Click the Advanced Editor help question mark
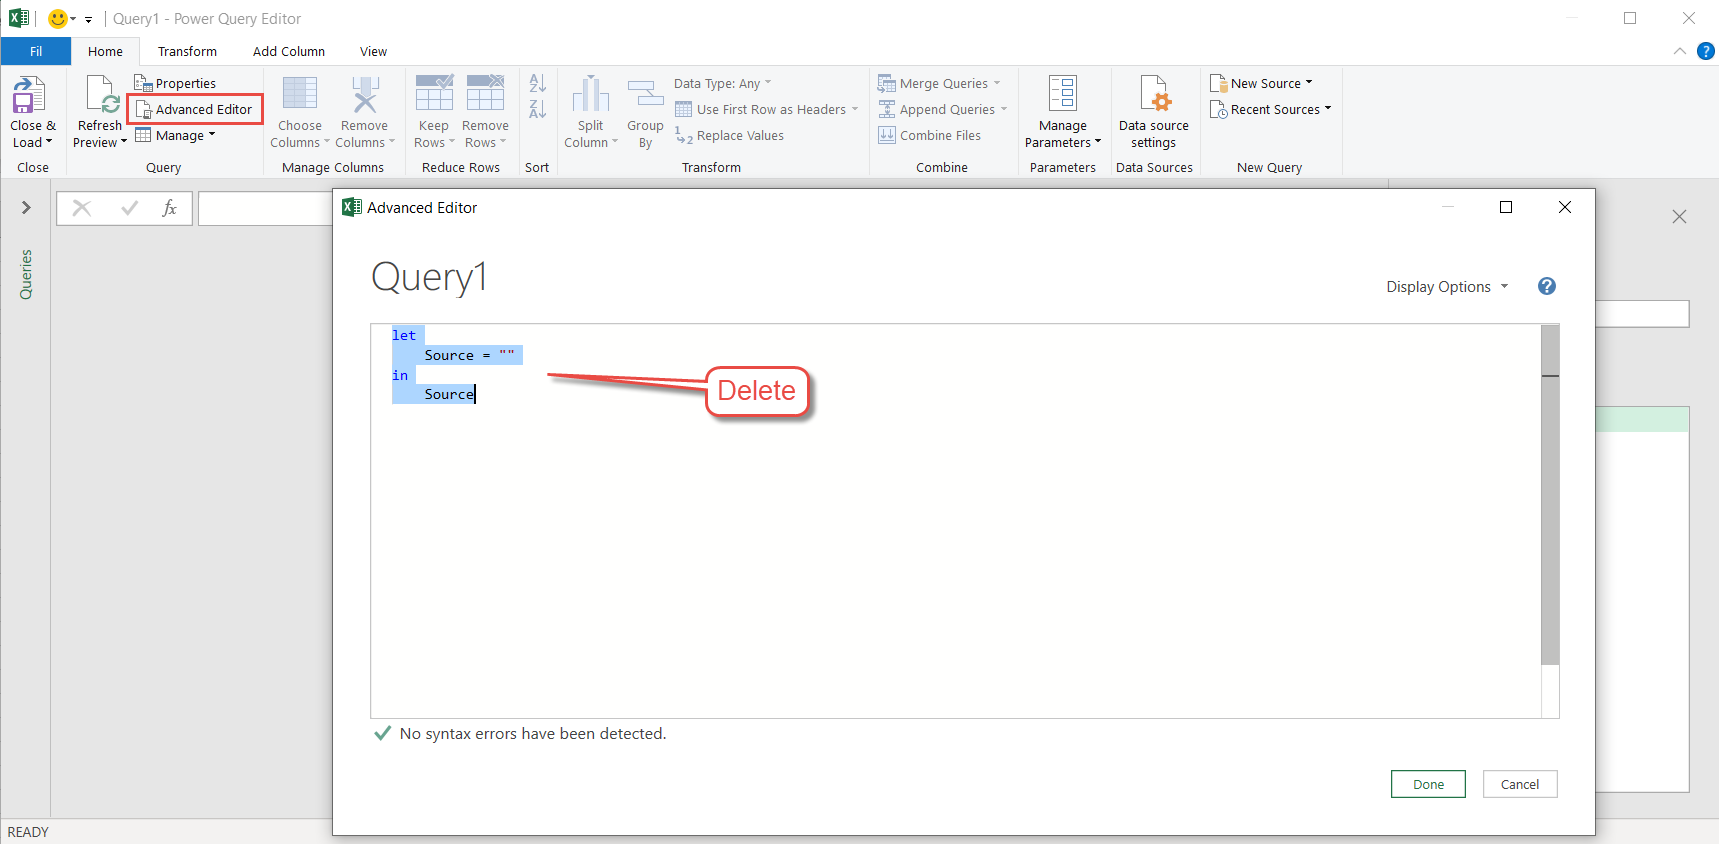 1546,287
